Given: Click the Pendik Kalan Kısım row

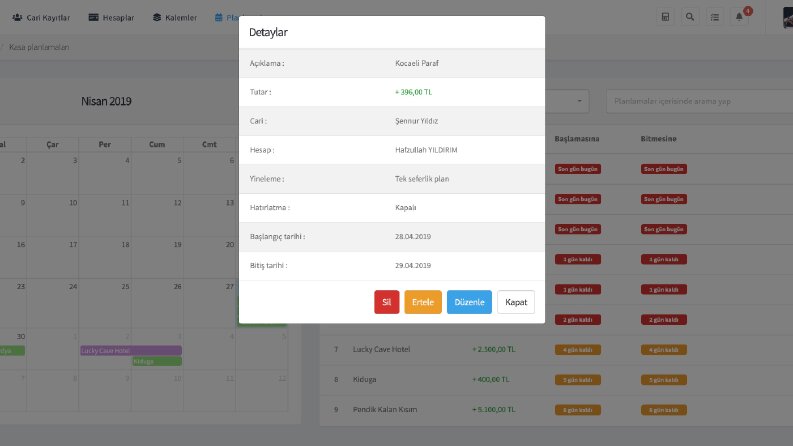Looking at the screenshot, I should (x=556, y=409).
